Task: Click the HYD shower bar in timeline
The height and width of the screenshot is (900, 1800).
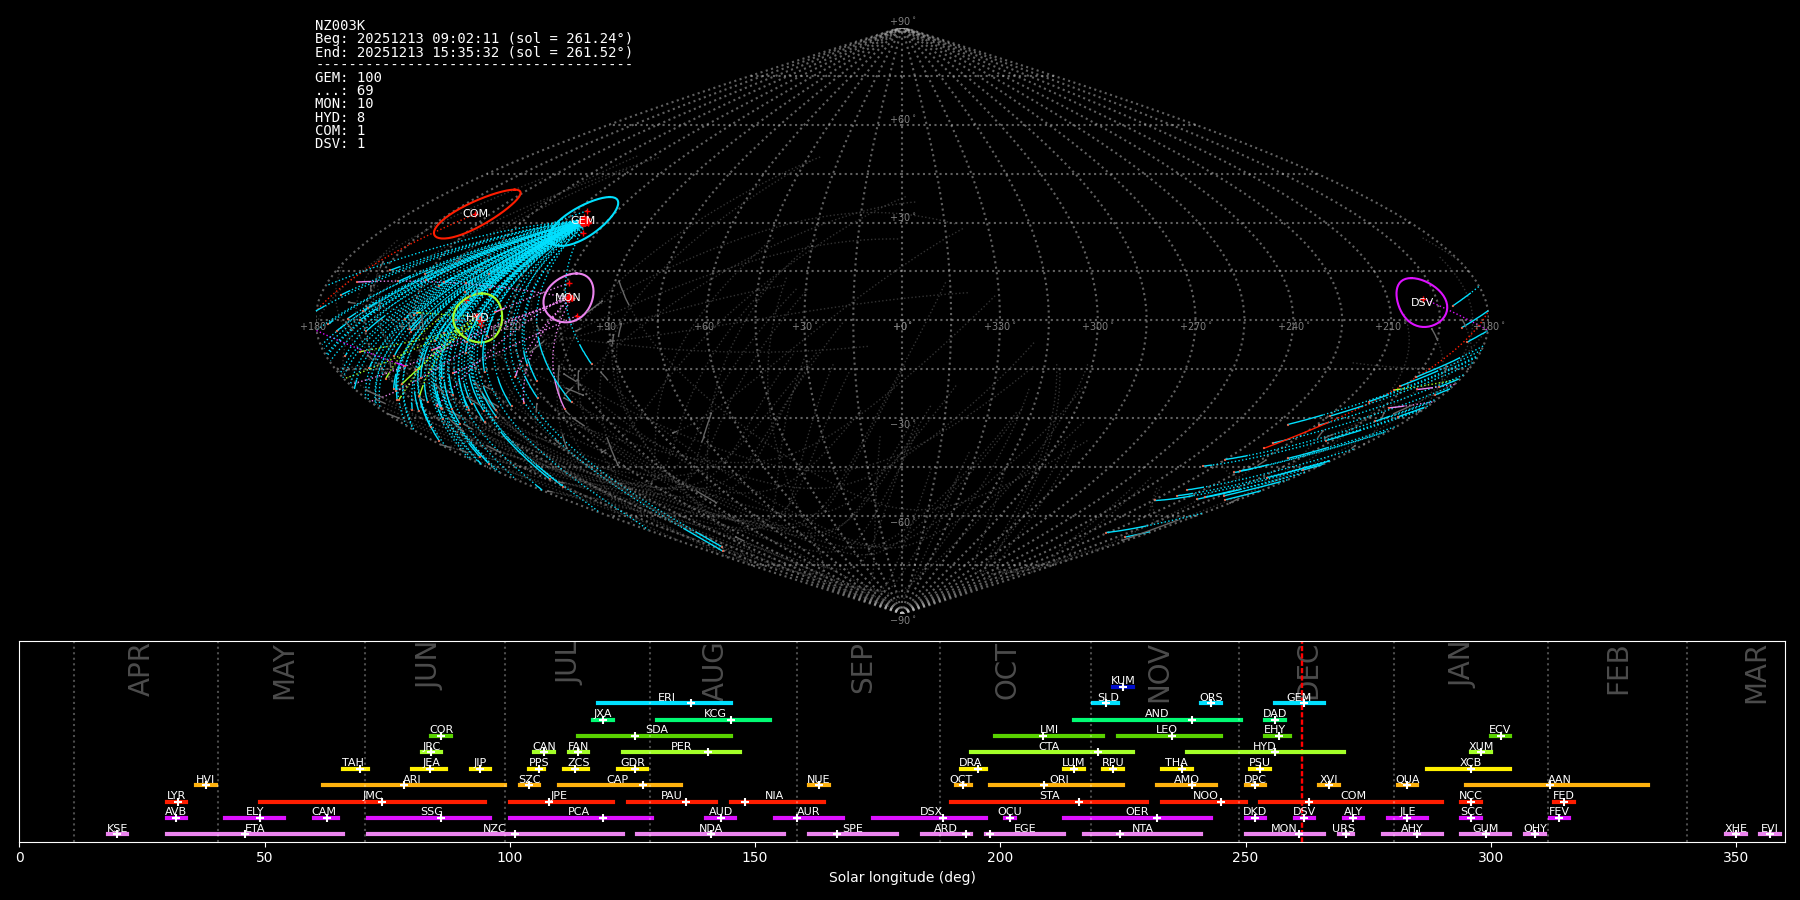Action: coord(1265,752)
